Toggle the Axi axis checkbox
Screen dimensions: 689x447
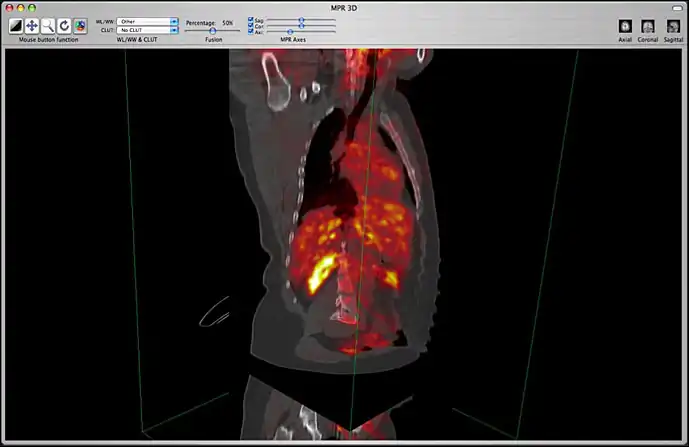pos(251,31)
